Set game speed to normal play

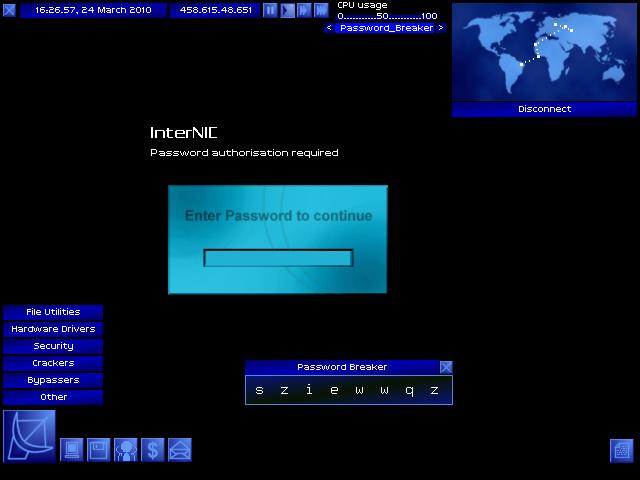287,10
